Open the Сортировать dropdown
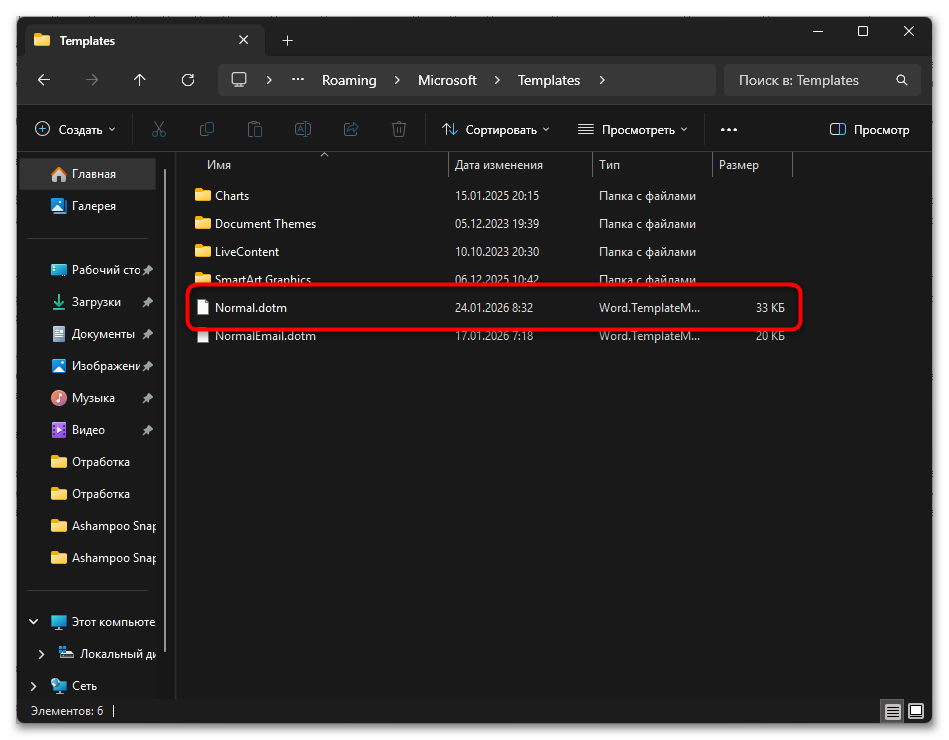949x740 pixels. point(496,129)
